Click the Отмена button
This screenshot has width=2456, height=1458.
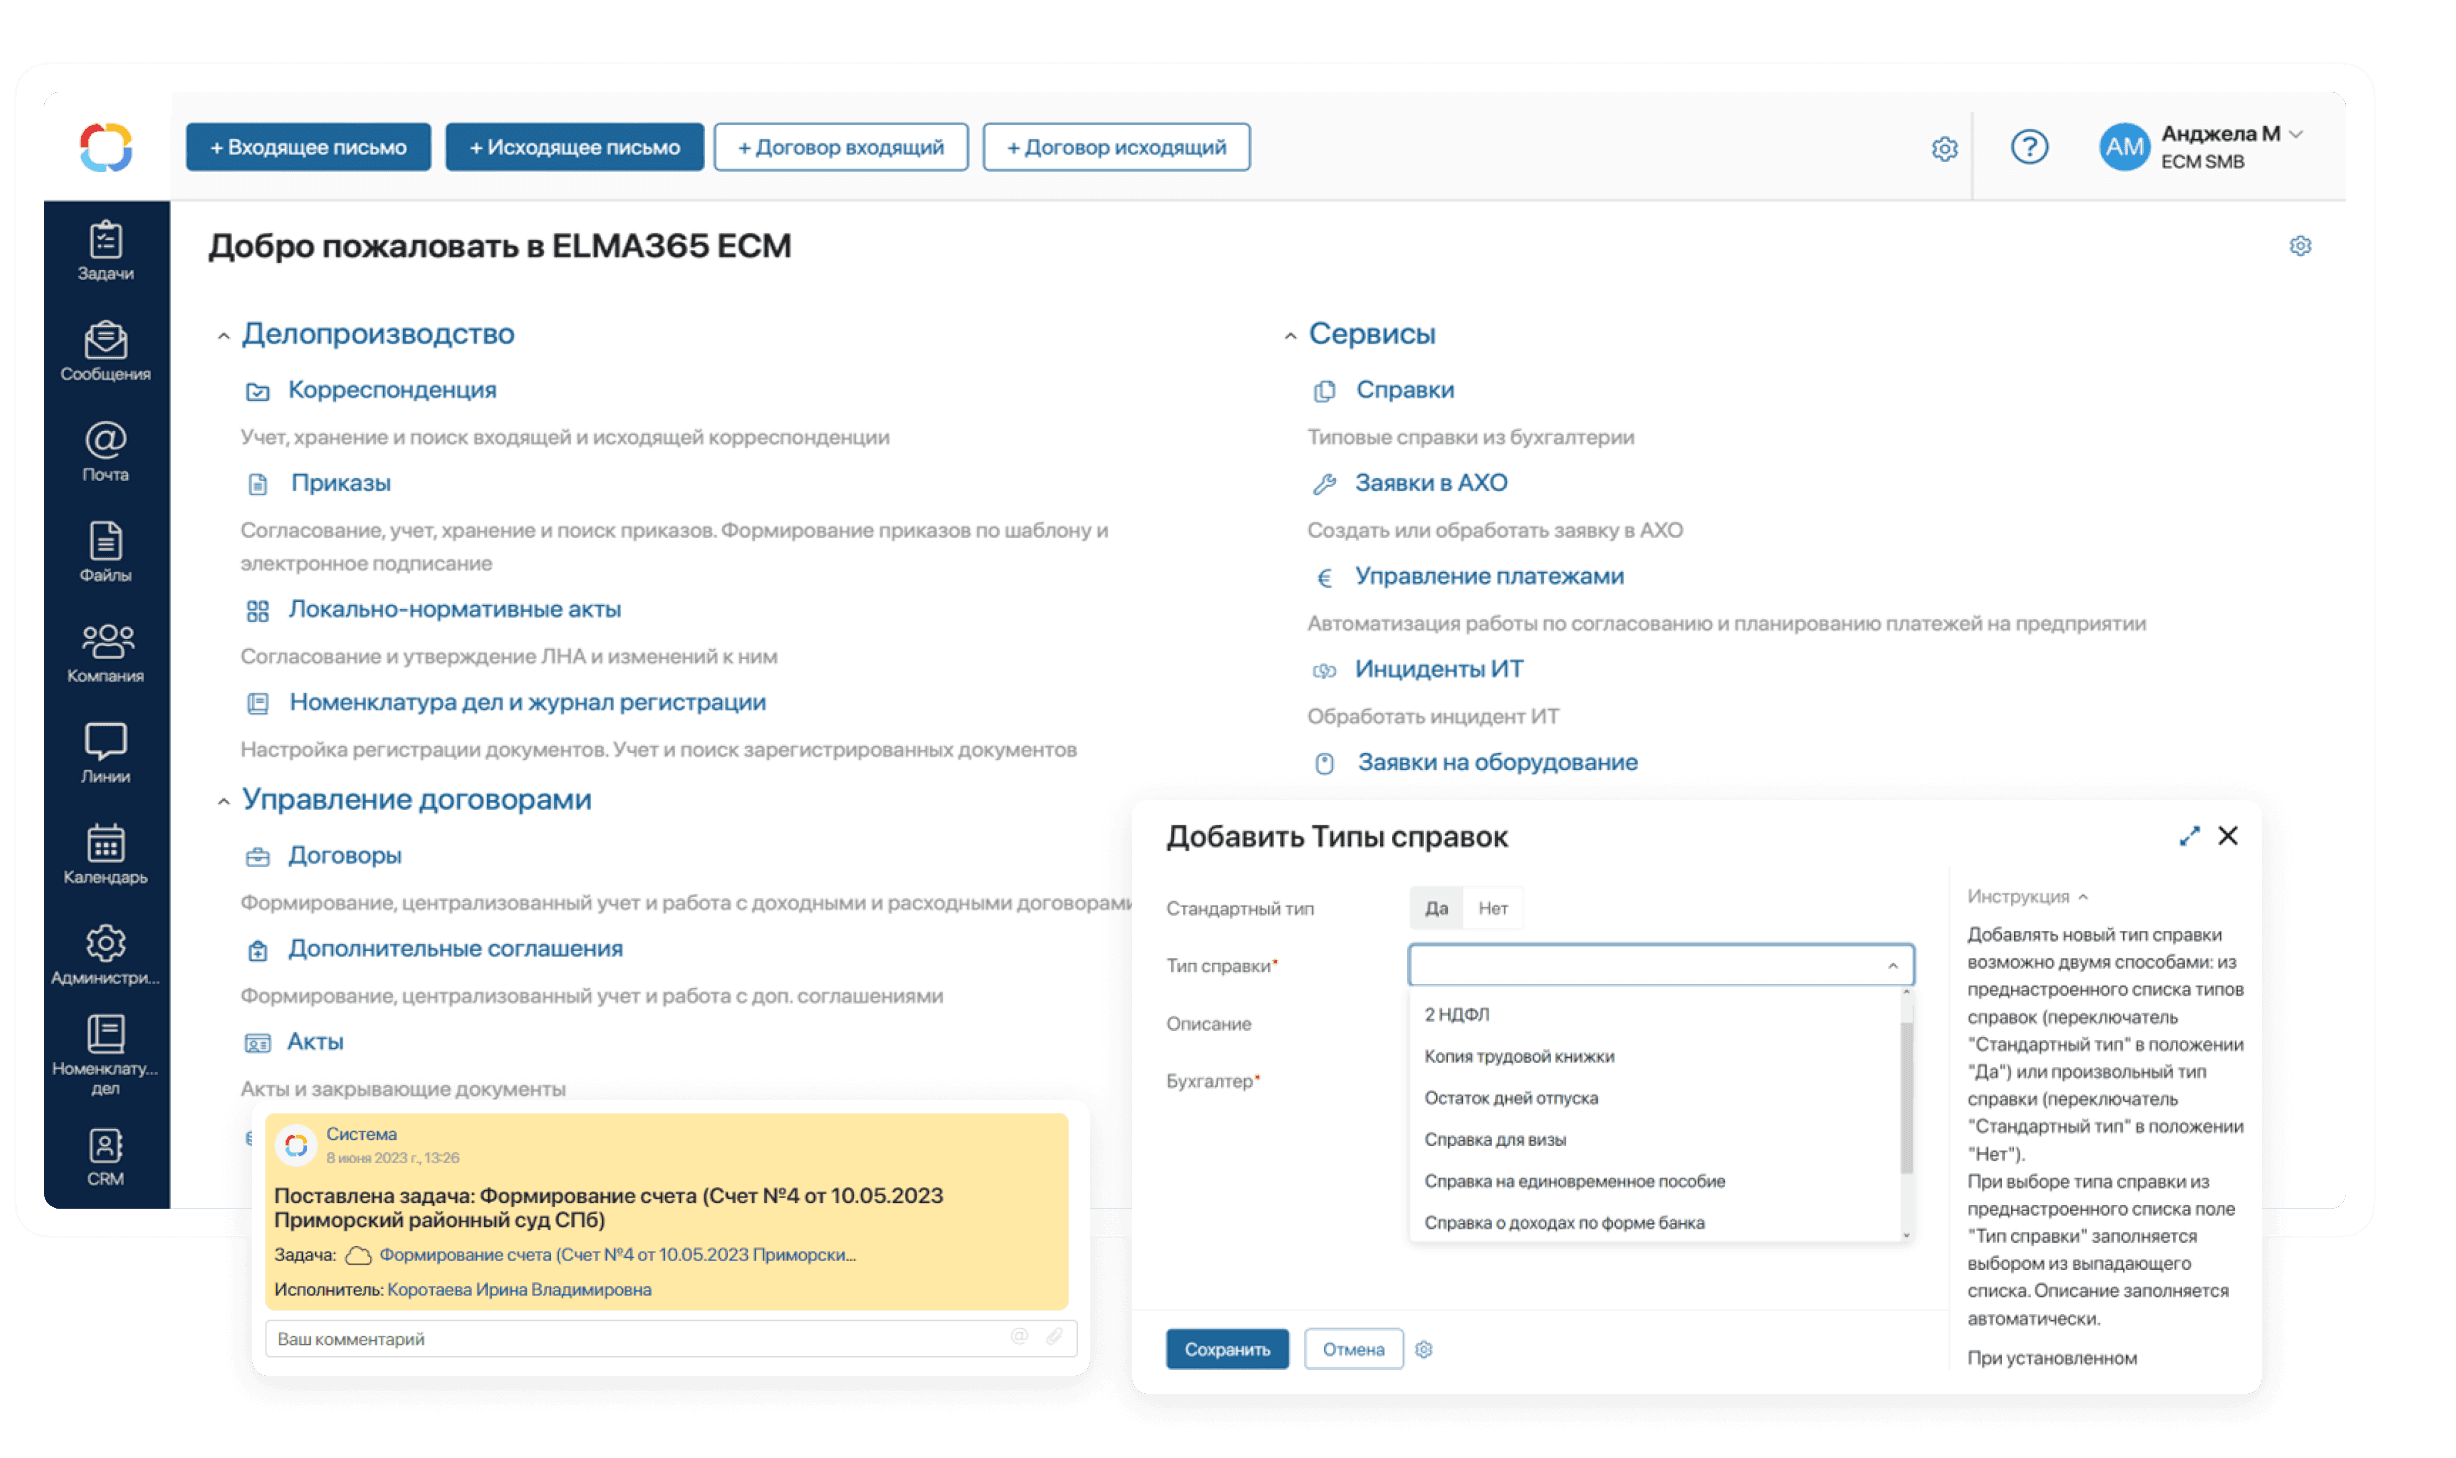click(1353, 1349)
